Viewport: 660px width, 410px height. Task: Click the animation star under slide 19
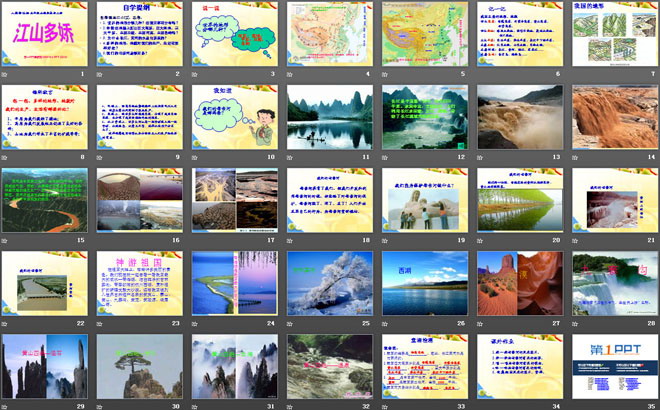(385, 241)
